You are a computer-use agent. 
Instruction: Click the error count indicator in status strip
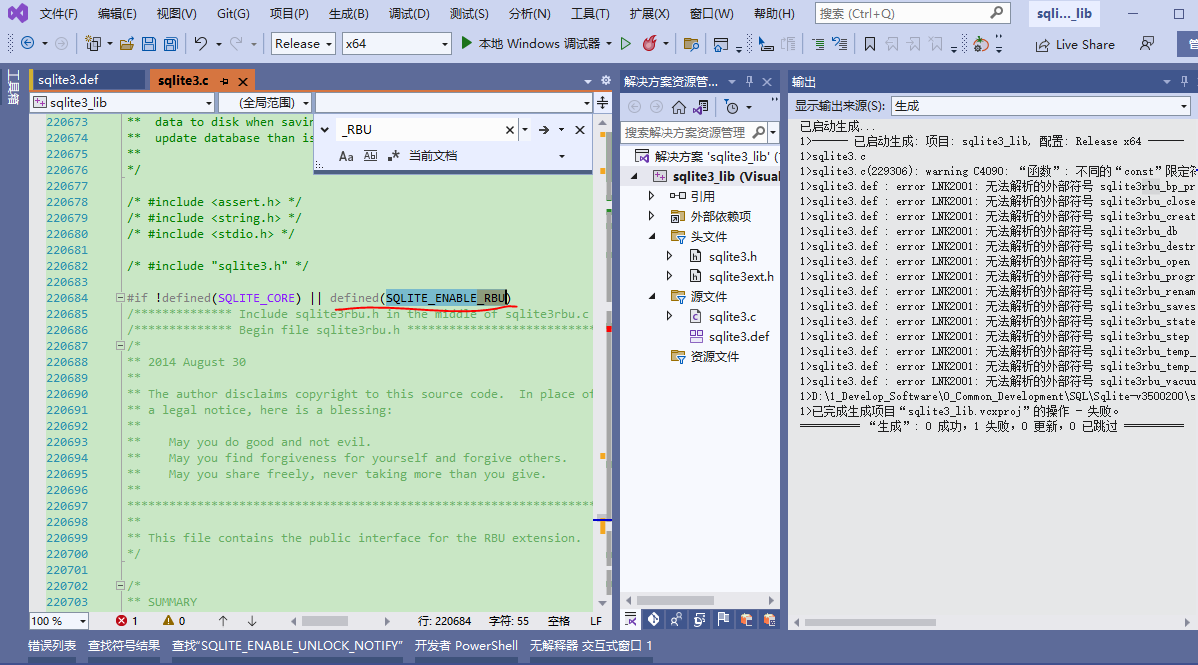click(127, 621)
